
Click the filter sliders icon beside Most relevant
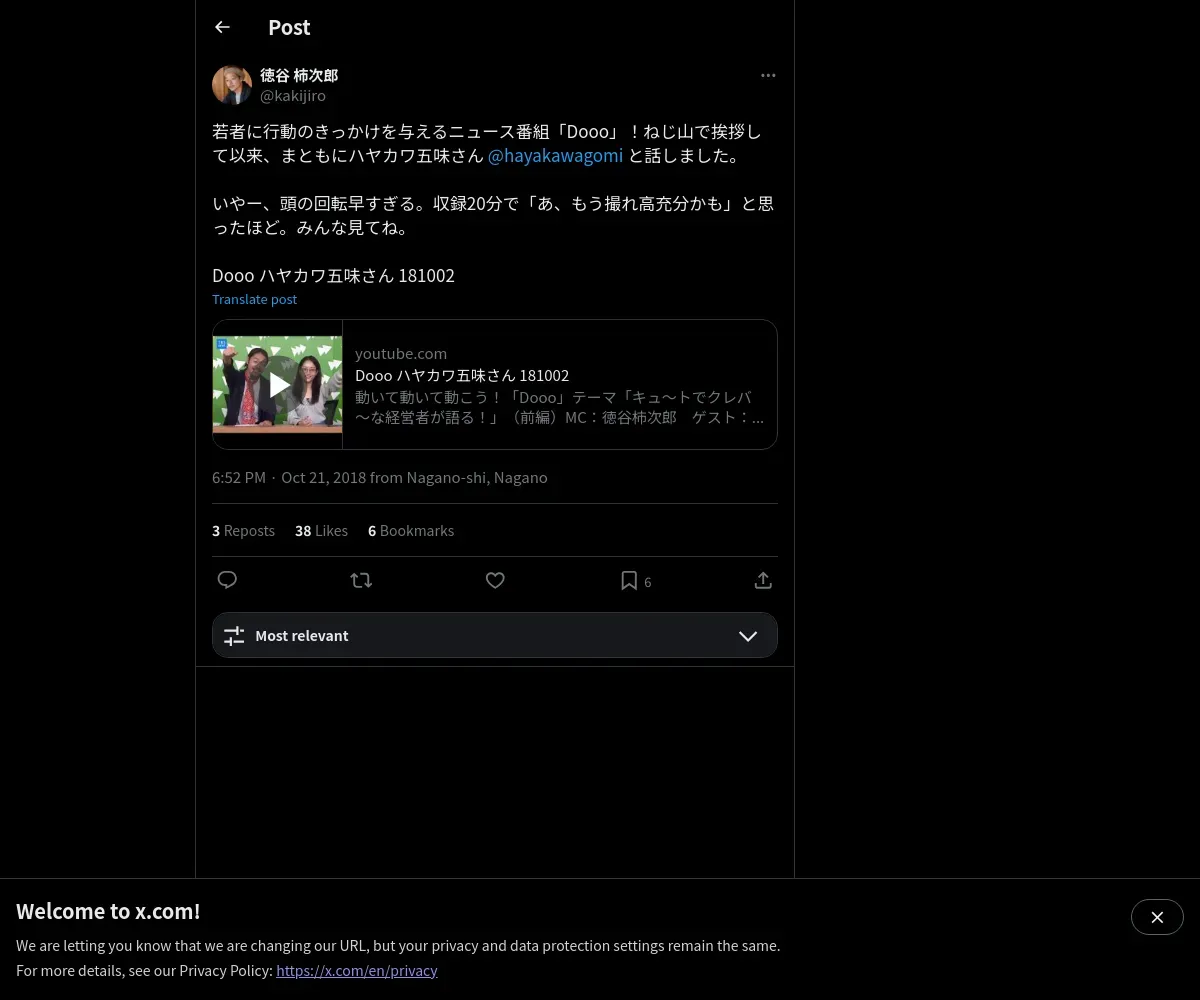coord(234,636)
